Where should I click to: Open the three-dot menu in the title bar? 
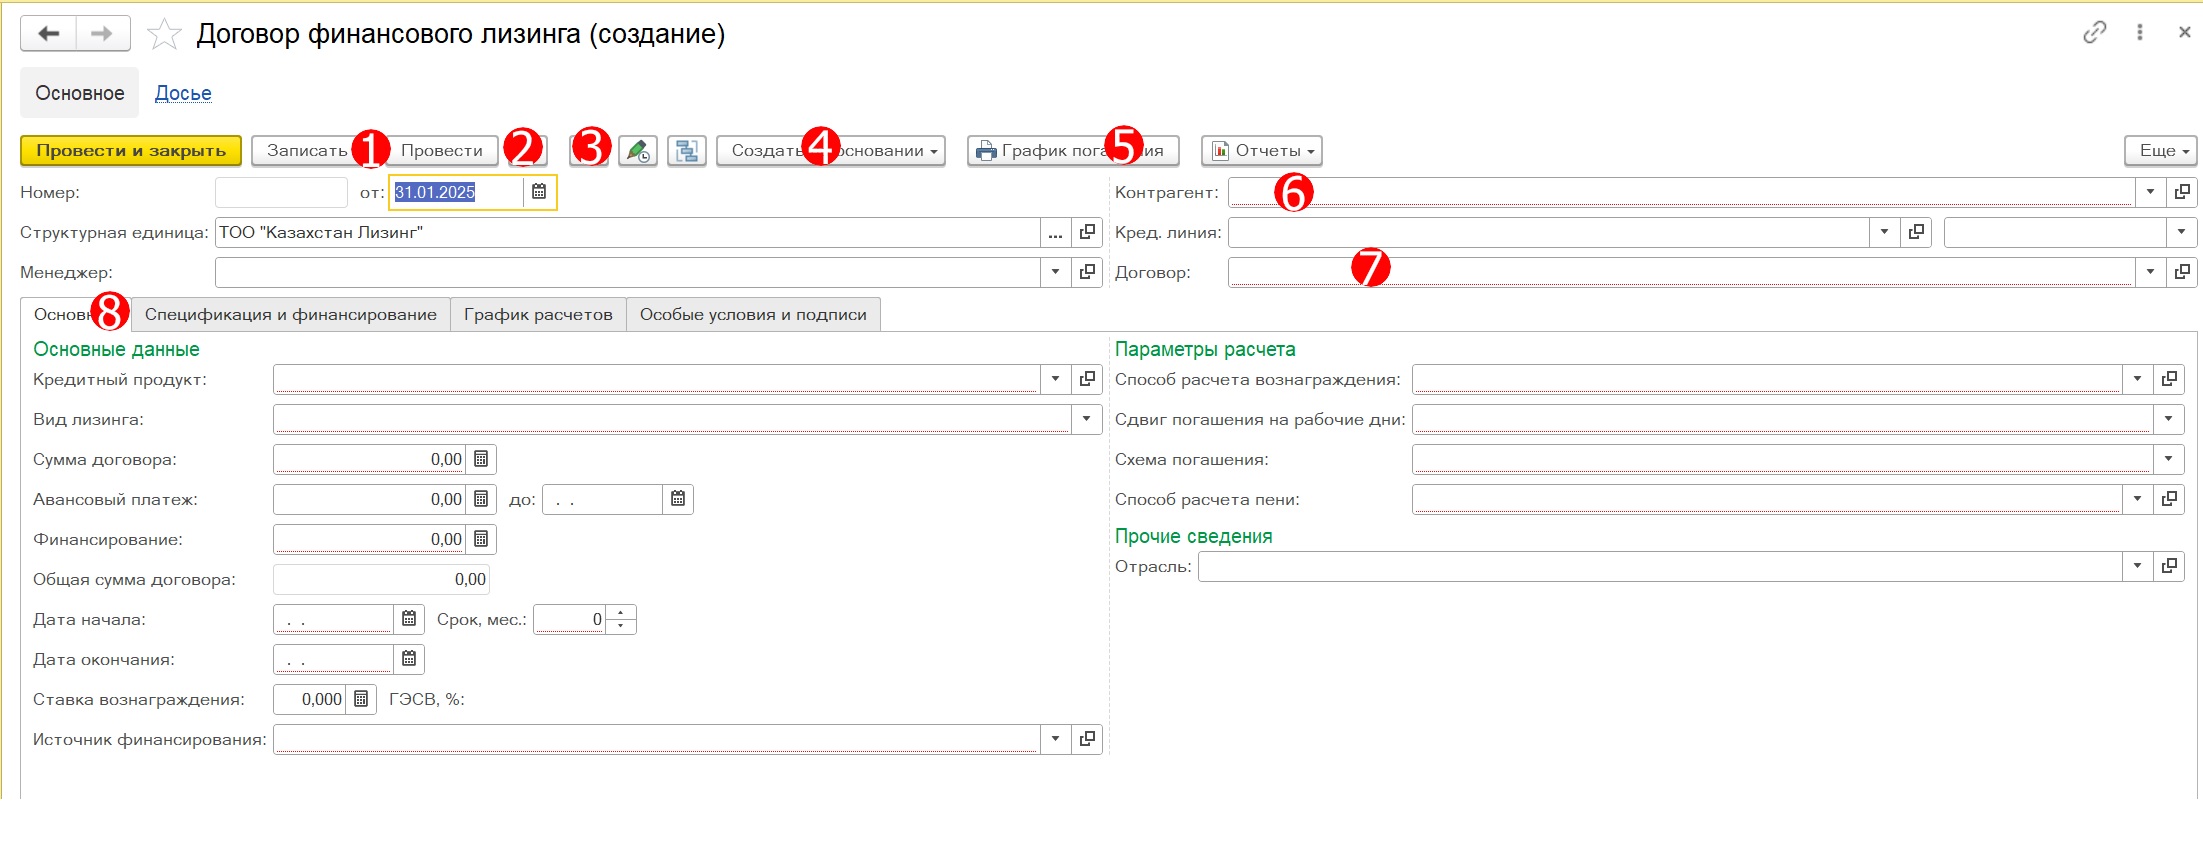tap(2140, 32)
